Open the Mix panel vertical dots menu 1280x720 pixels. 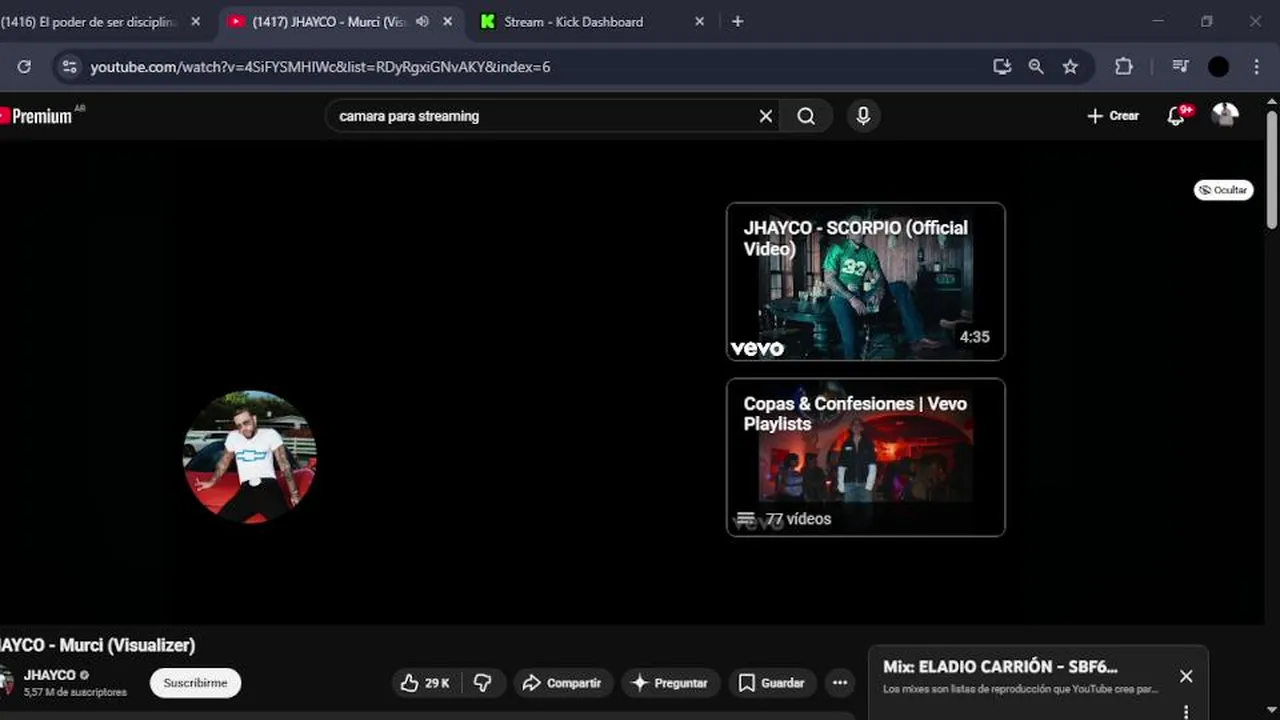(x=1186, y=711)
